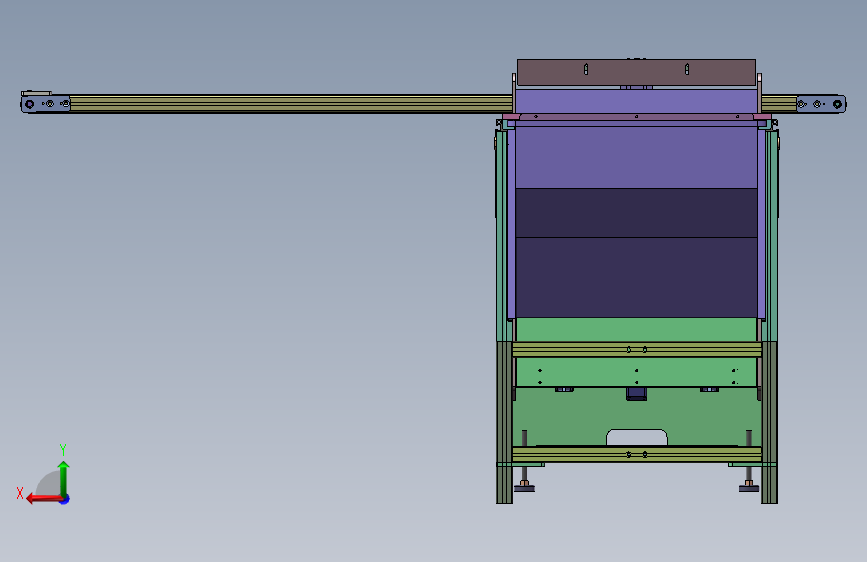Select the upper dark navy panel

point(636,213)
